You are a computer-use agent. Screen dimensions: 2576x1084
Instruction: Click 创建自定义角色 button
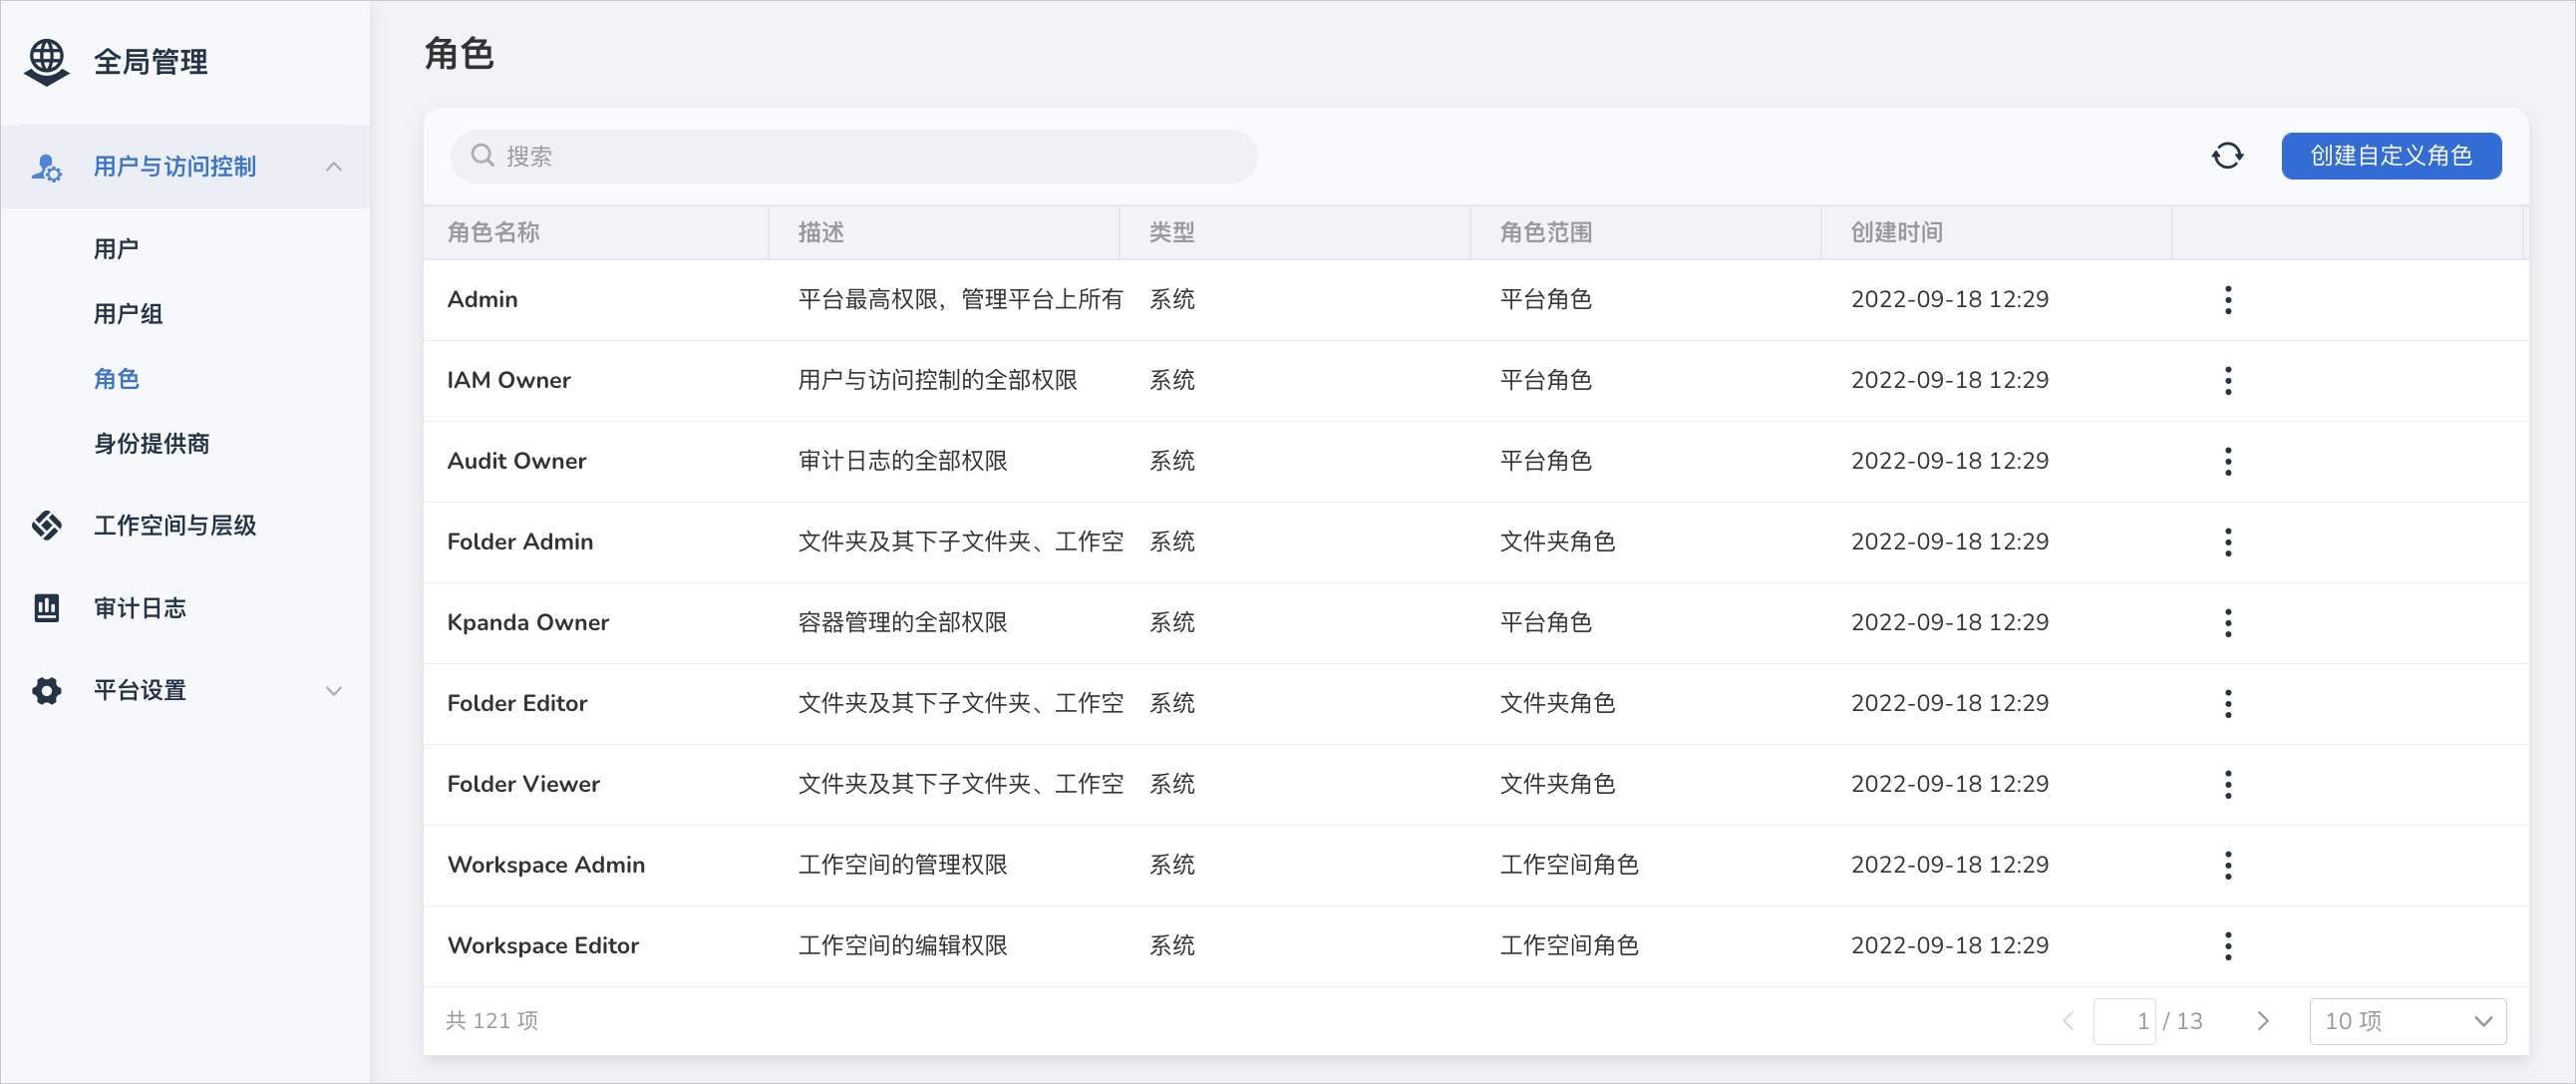pos(2391,156)
